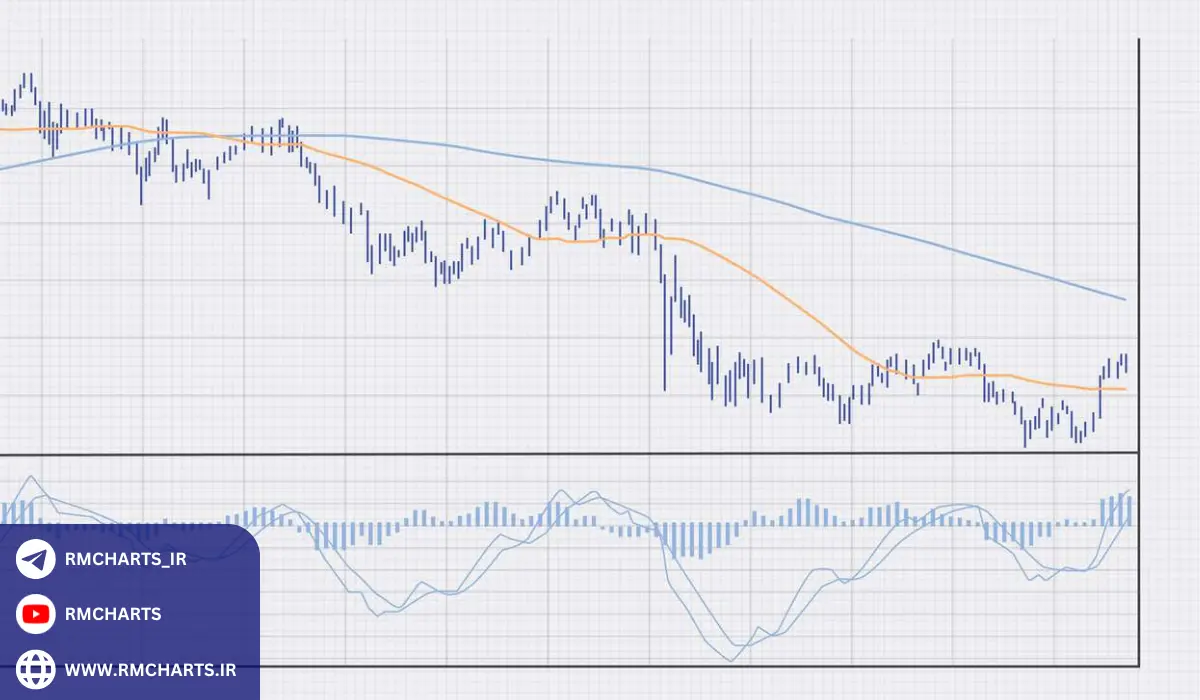The image size is (1200, 700).
Task: Click right endpoint of the blue moving average
Action: pos(1125,299)
